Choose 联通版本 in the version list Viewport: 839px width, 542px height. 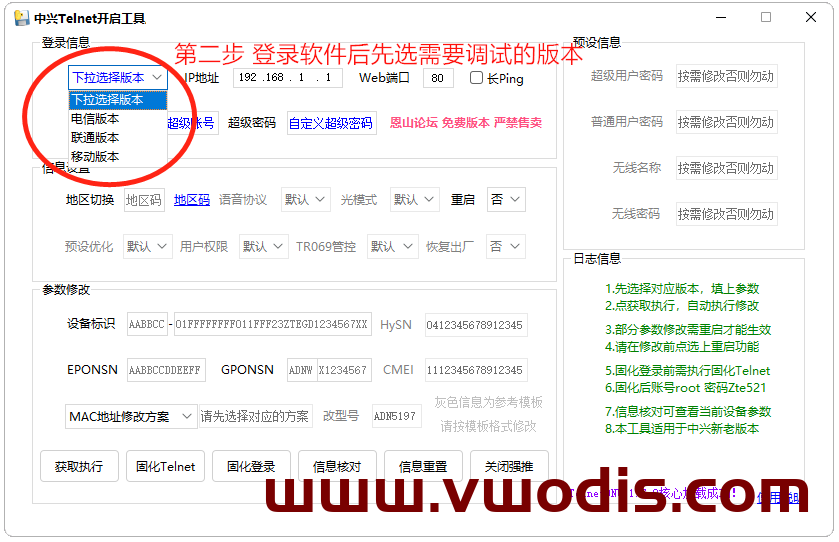[x=118, y=138]
